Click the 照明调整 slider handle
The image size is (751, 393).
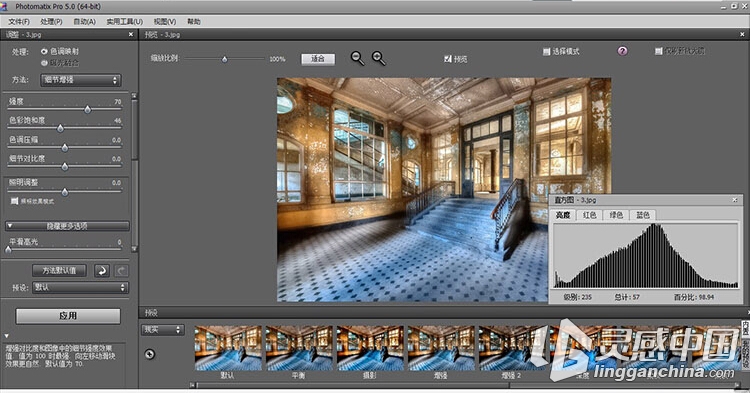click(x=65, y=192)
